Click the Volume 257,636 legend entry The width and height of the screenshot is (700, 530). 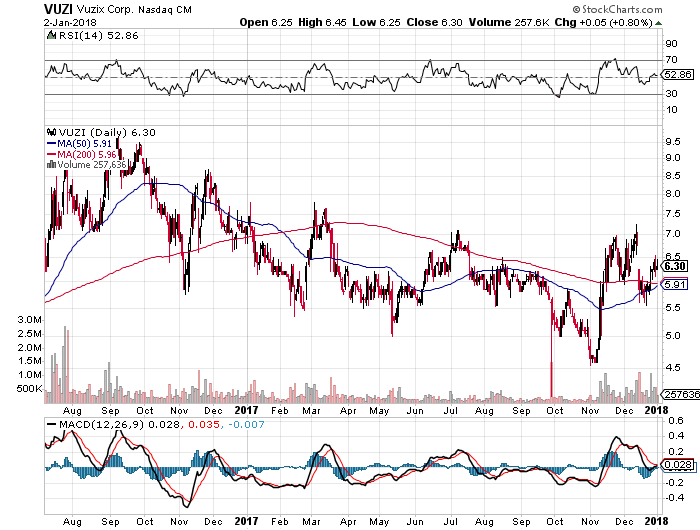click(92, 165)
